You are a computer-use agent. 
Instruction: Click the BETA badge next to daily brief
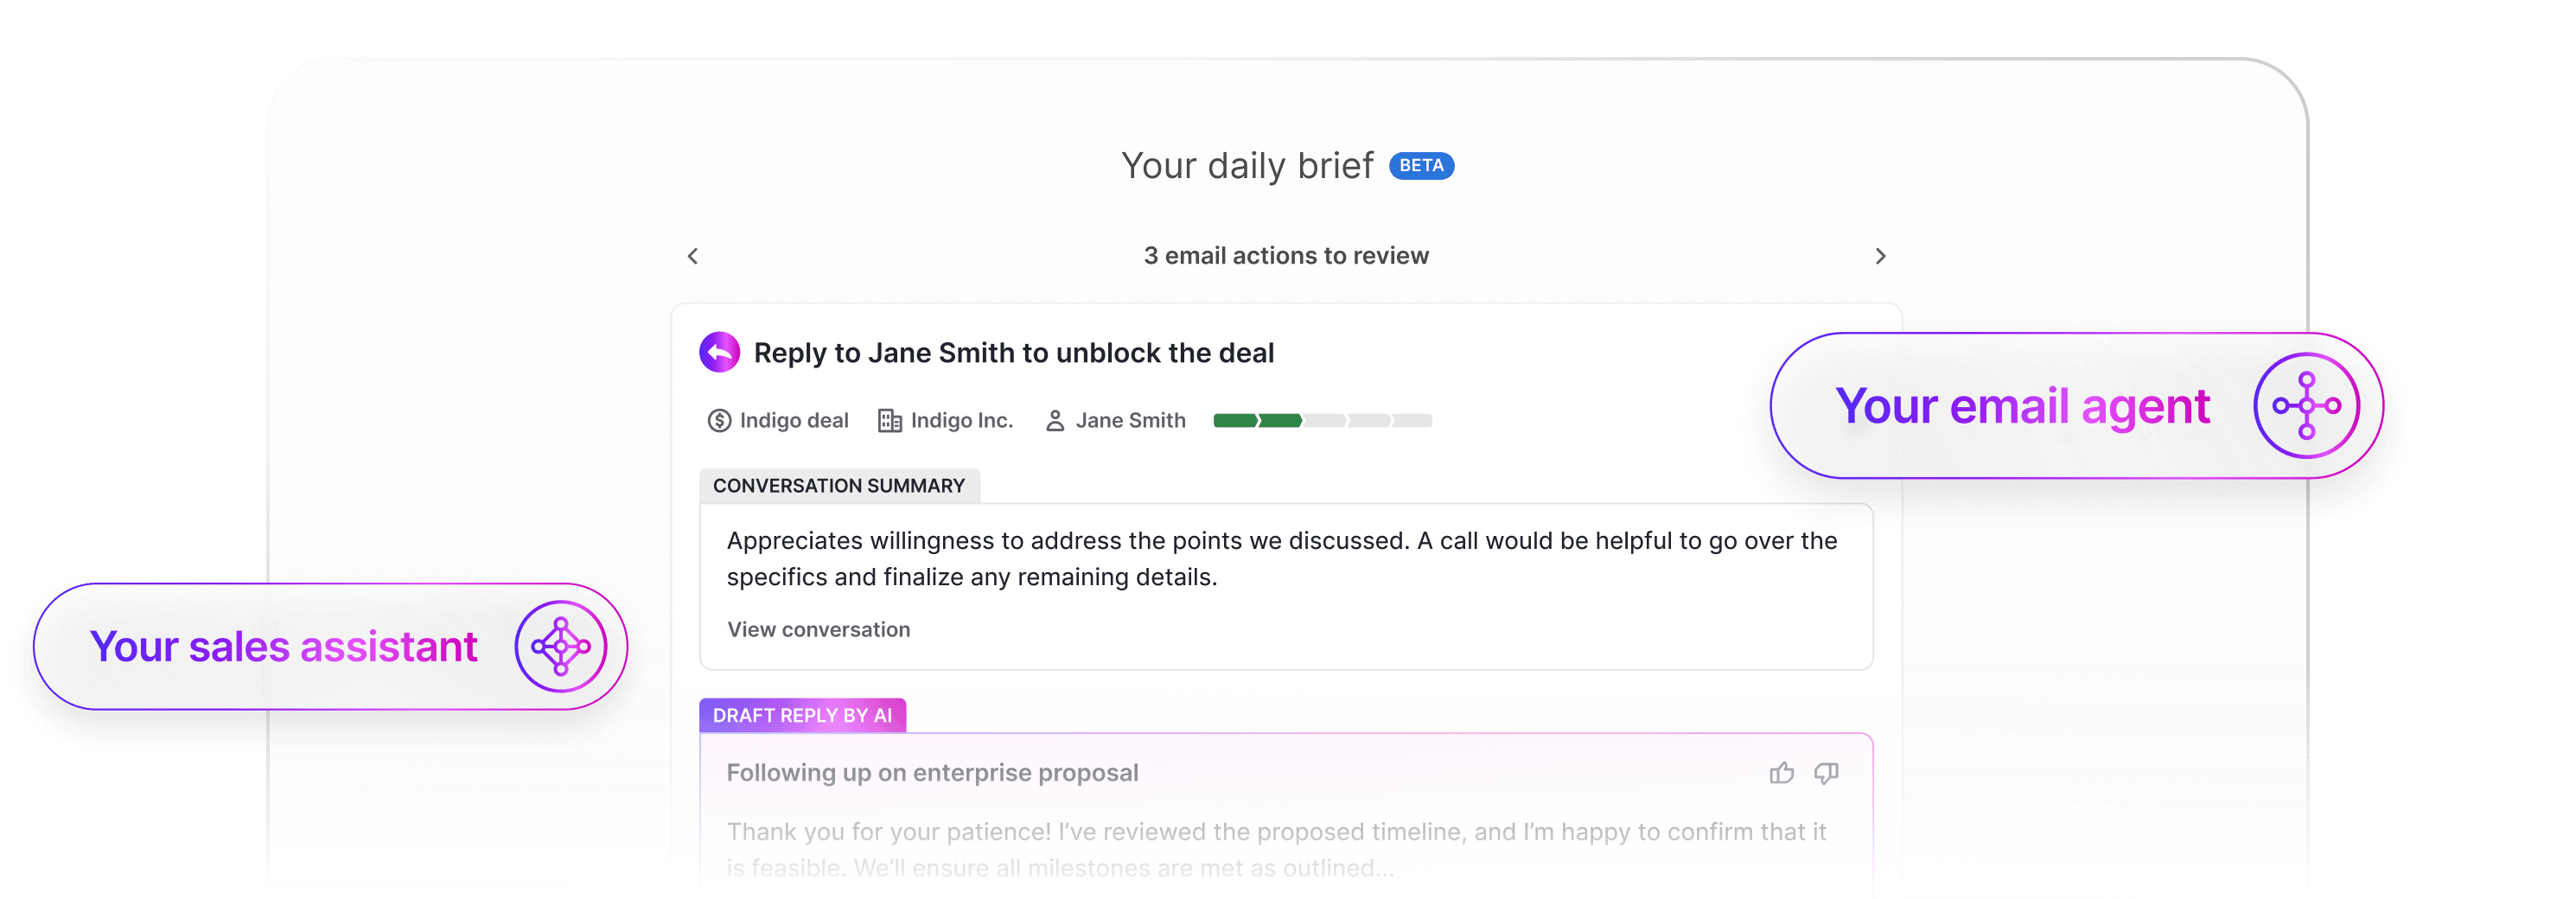click(x=1421, y=166)
